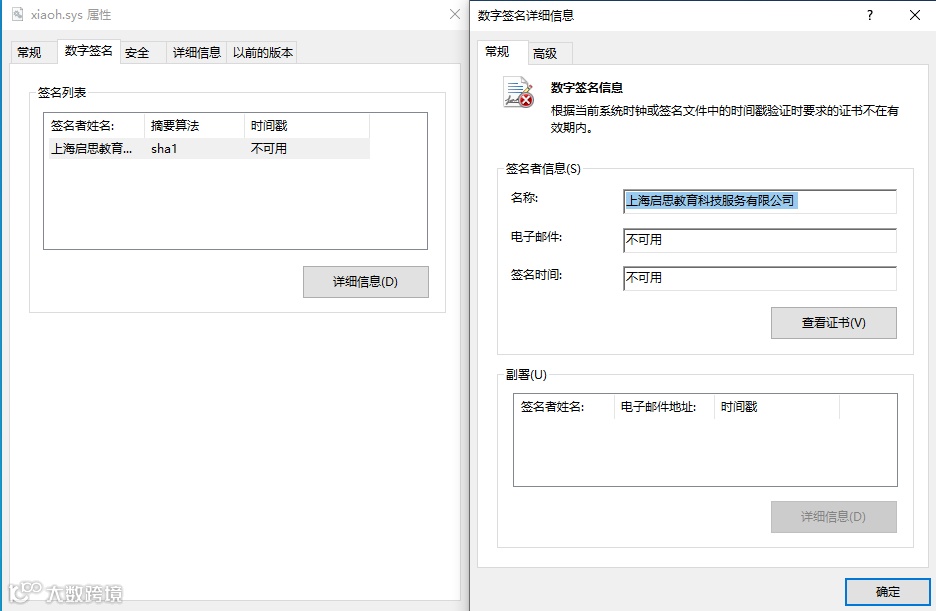Click the sha1 digest algorithm cell
The height and width of the screenshot is (611, 936).
tap(164, 149)
